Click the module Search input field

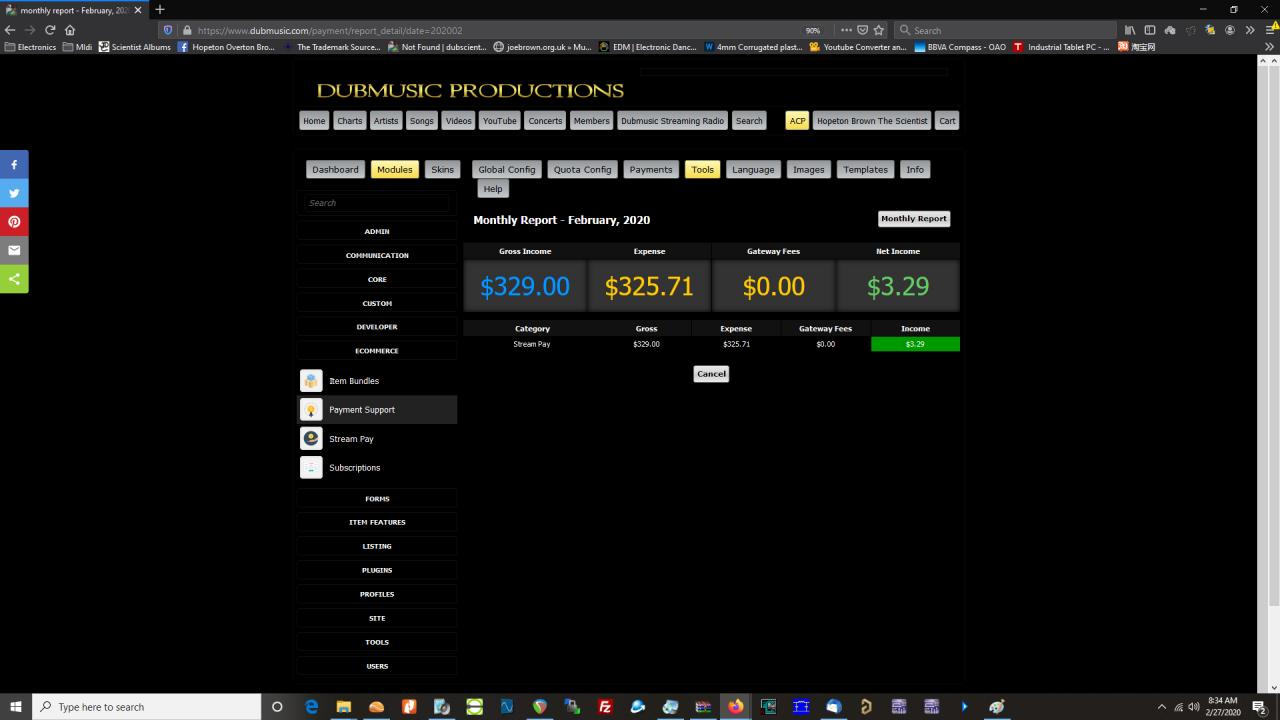[x=377, y=203]
